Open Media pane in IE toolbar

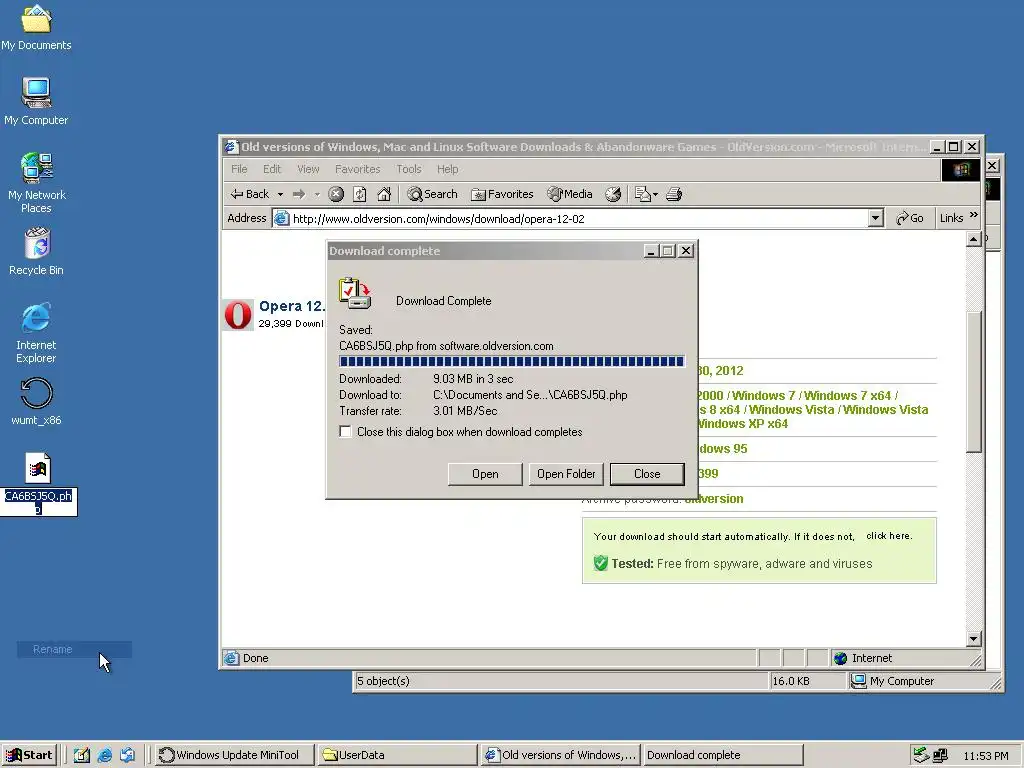click(x=569, y=194)
